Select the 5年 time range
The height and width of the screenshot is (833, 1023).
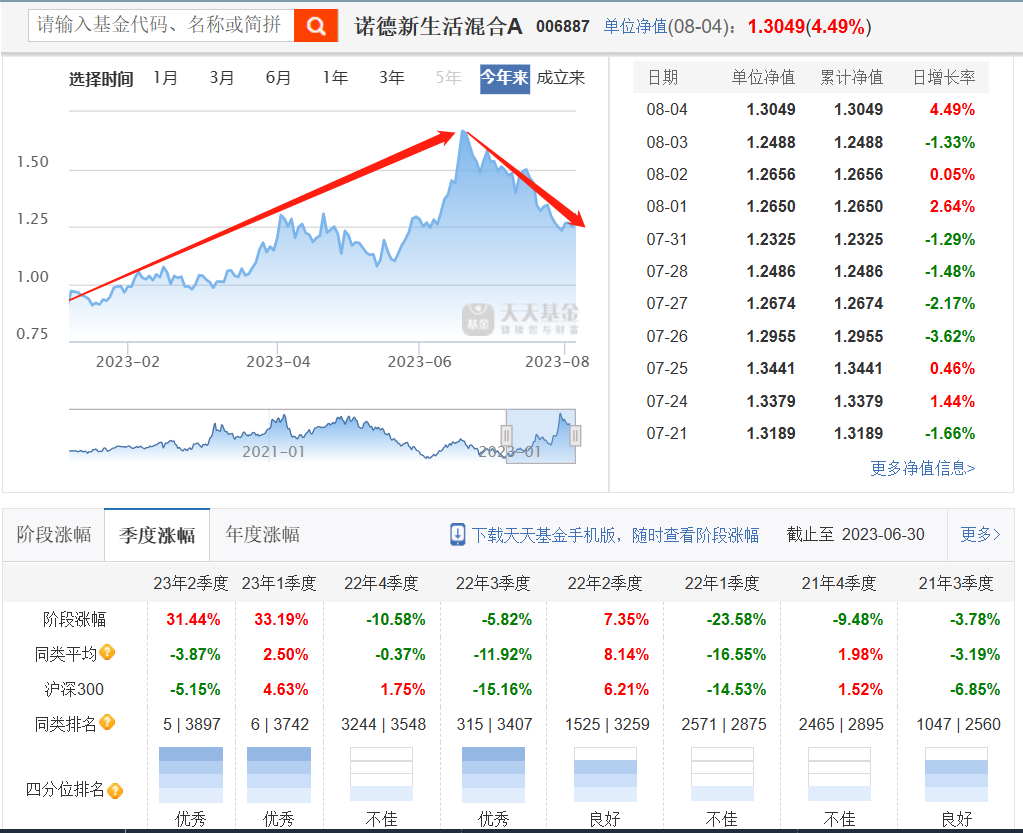[448, 78]
